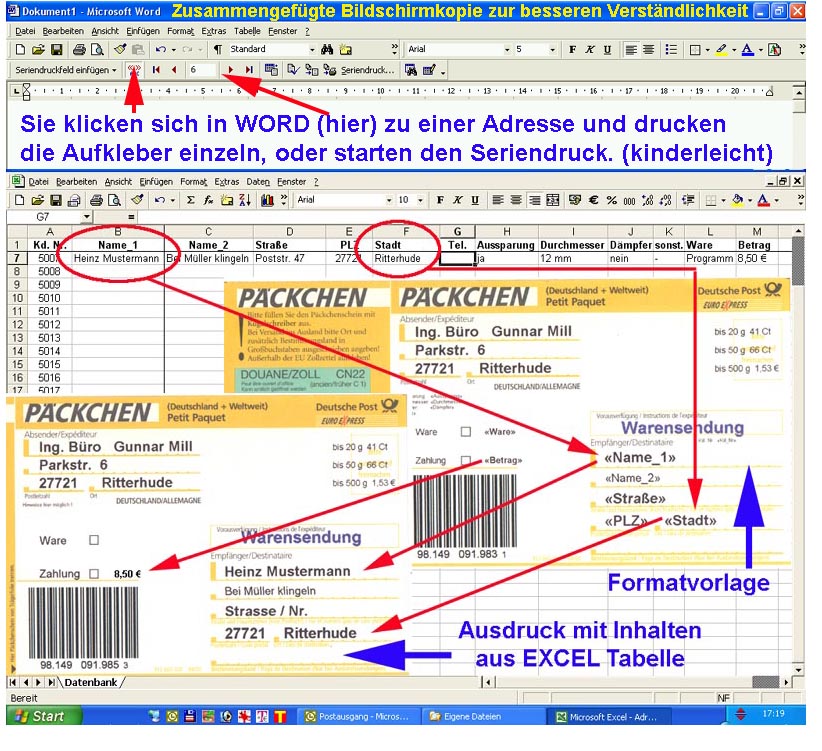Open a file using Word's Open folder icon

pyautogui.click(x=38, y=50)
